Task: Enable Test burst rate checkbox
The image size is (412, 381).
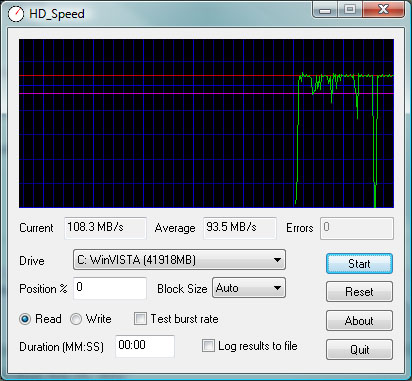Action: click(x=140, y=319)
